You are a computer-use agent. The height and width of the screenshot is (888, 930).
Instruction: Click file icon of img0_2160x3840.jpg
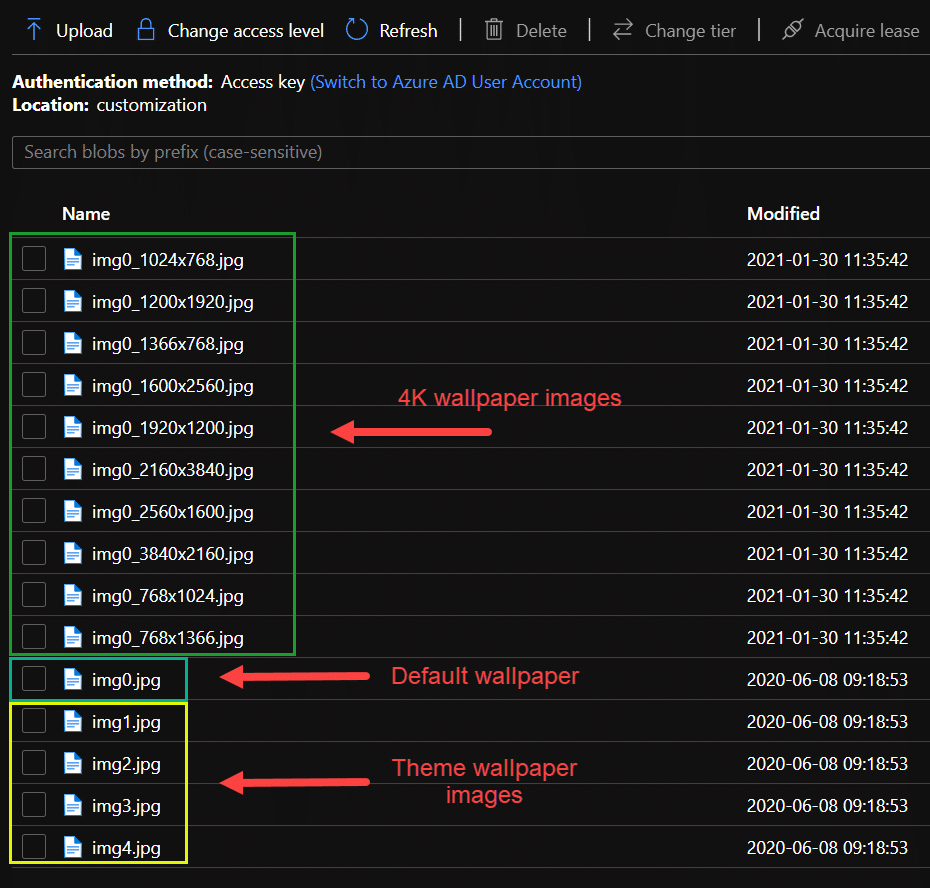(x=73, y=469)
